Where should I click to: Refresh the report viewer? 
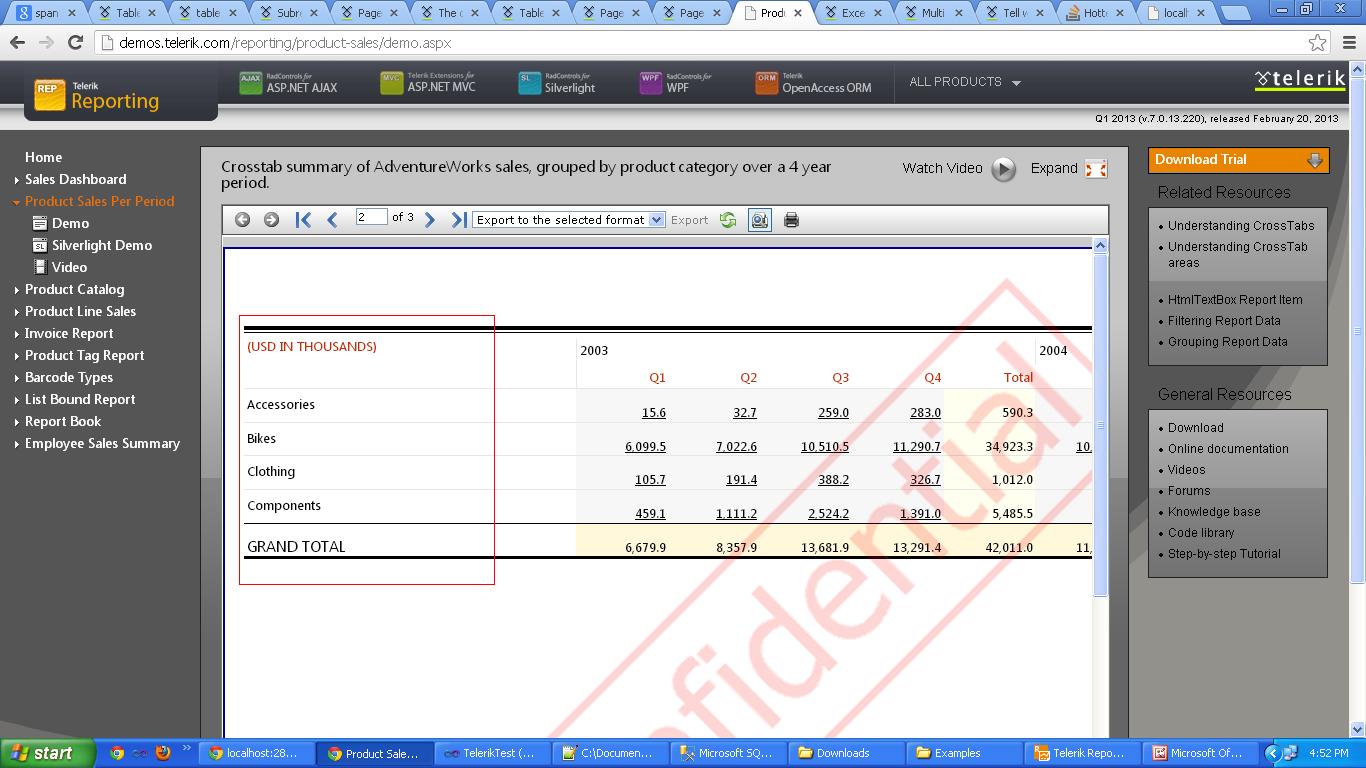coord(728,220)
